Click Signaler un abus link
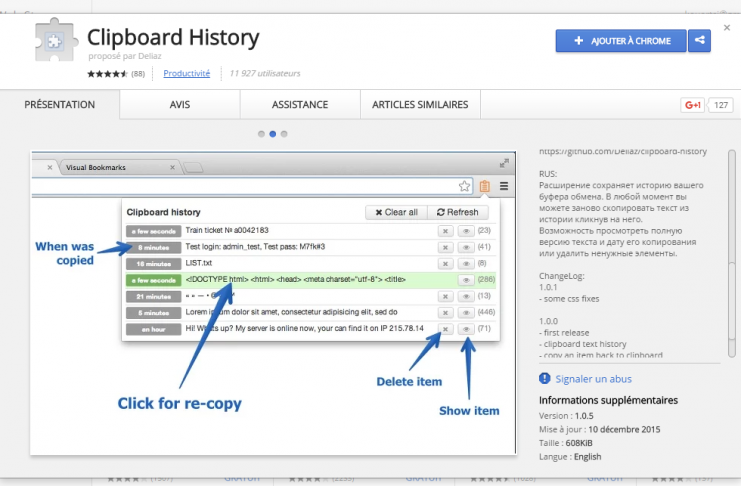 pyautogui.click(x=594, y=379)
